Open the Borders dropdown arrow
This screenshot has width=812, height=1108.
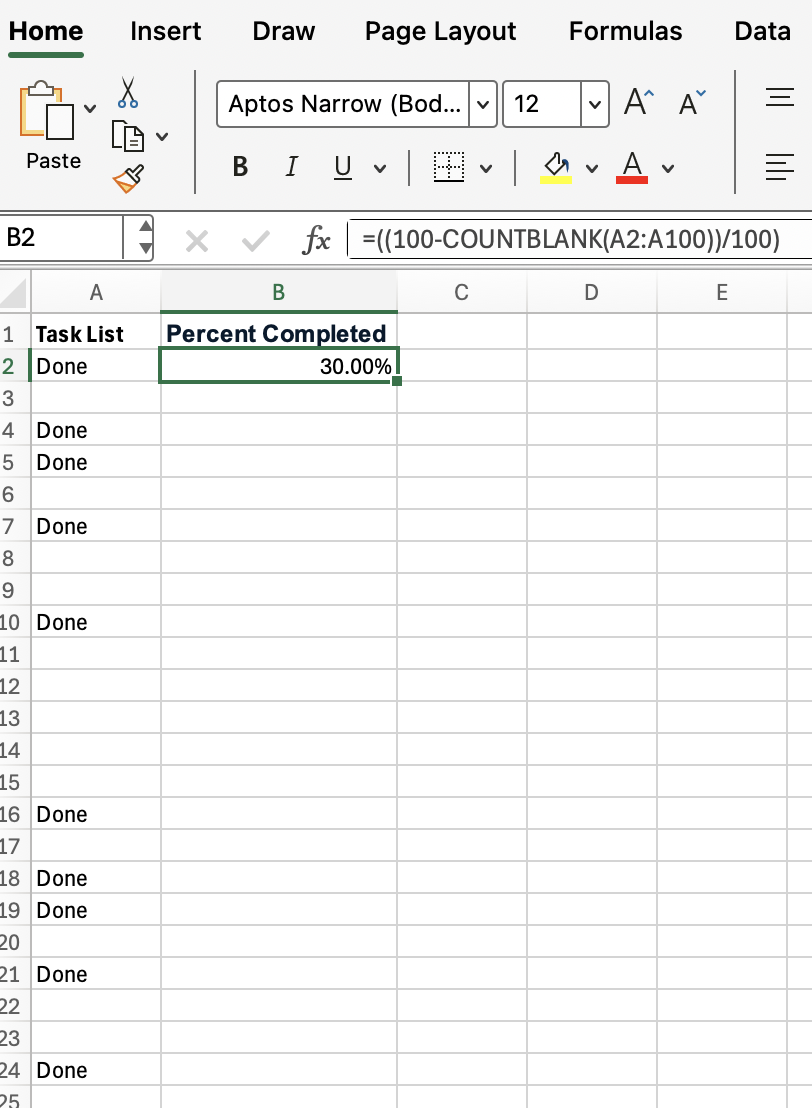point(486,168)
